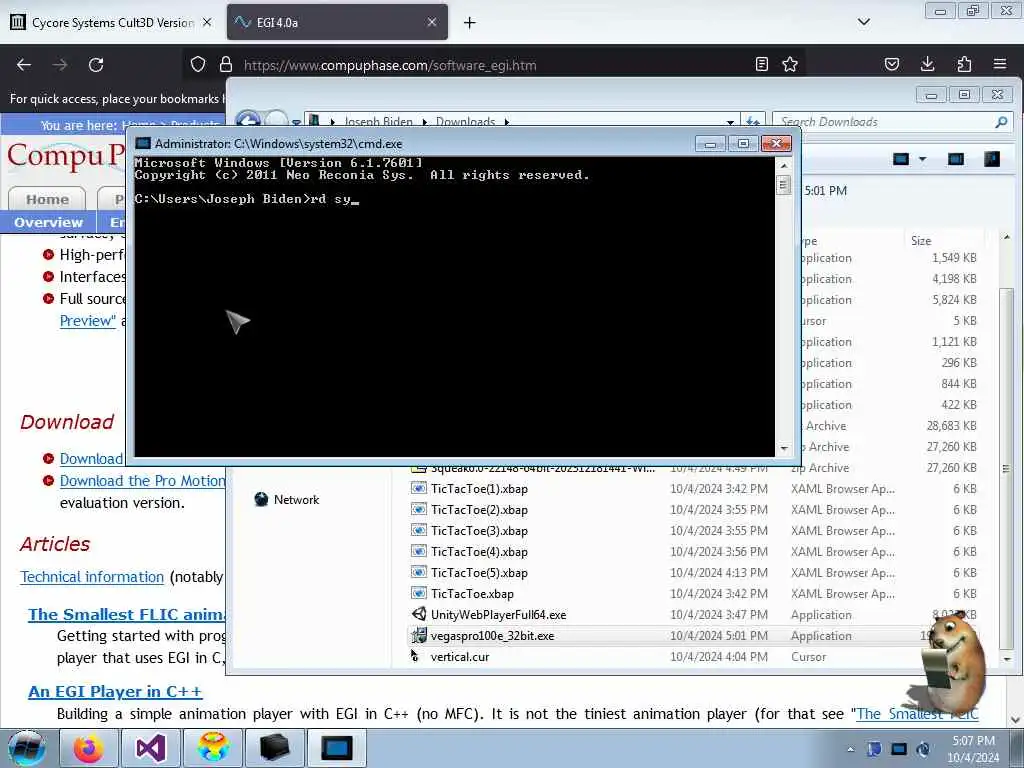The width and height of the screenshot is (1024, 768).
Task: Open the black cube app taskbar icon
Action: [x=274, y=748]
